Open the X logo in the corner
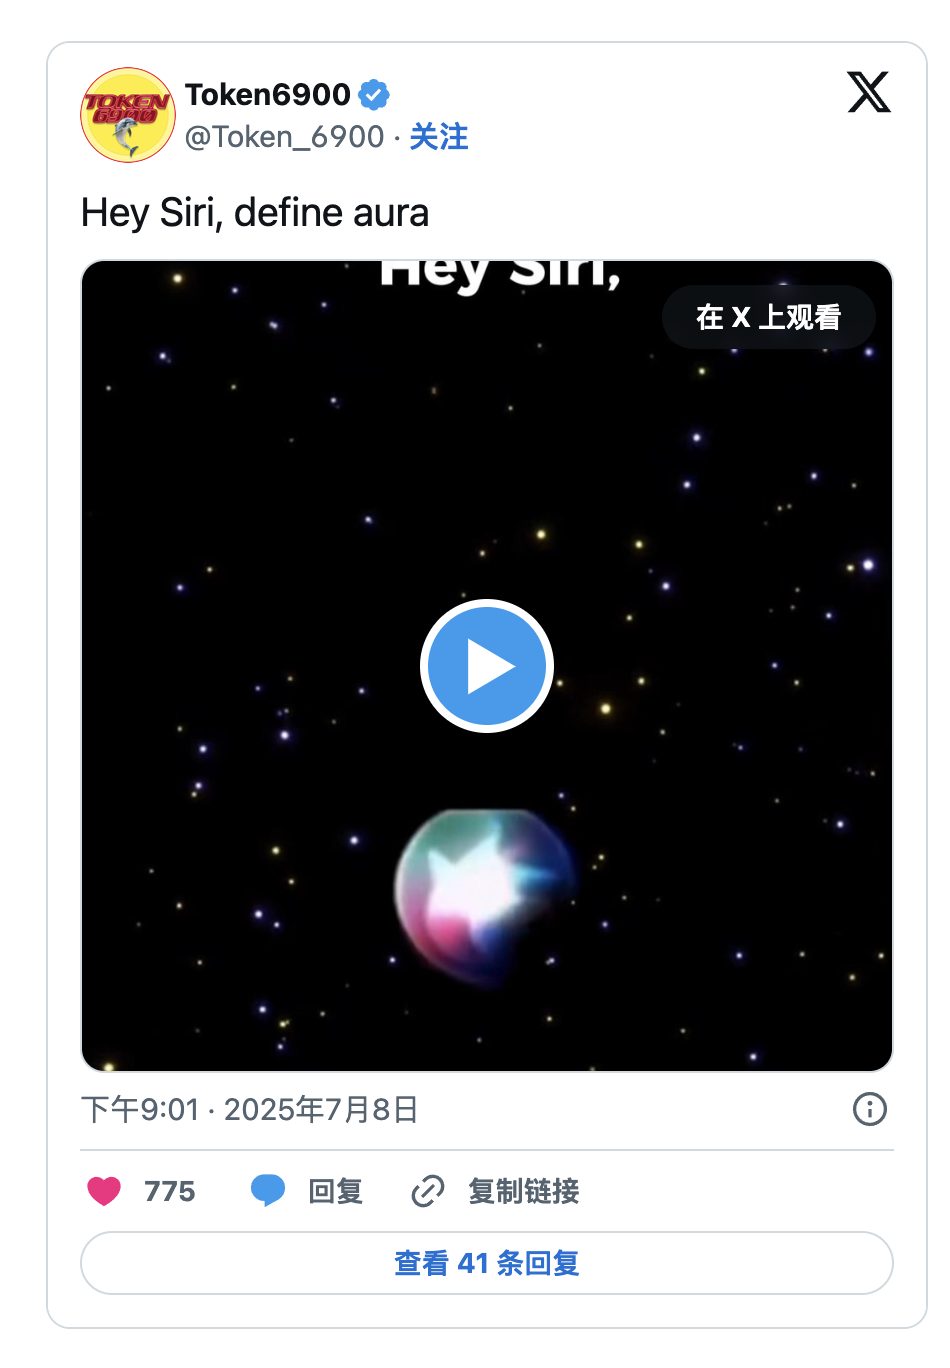The height and width of the screenshot is (1368, 950). pyautogui.click(x=868, y=93)
